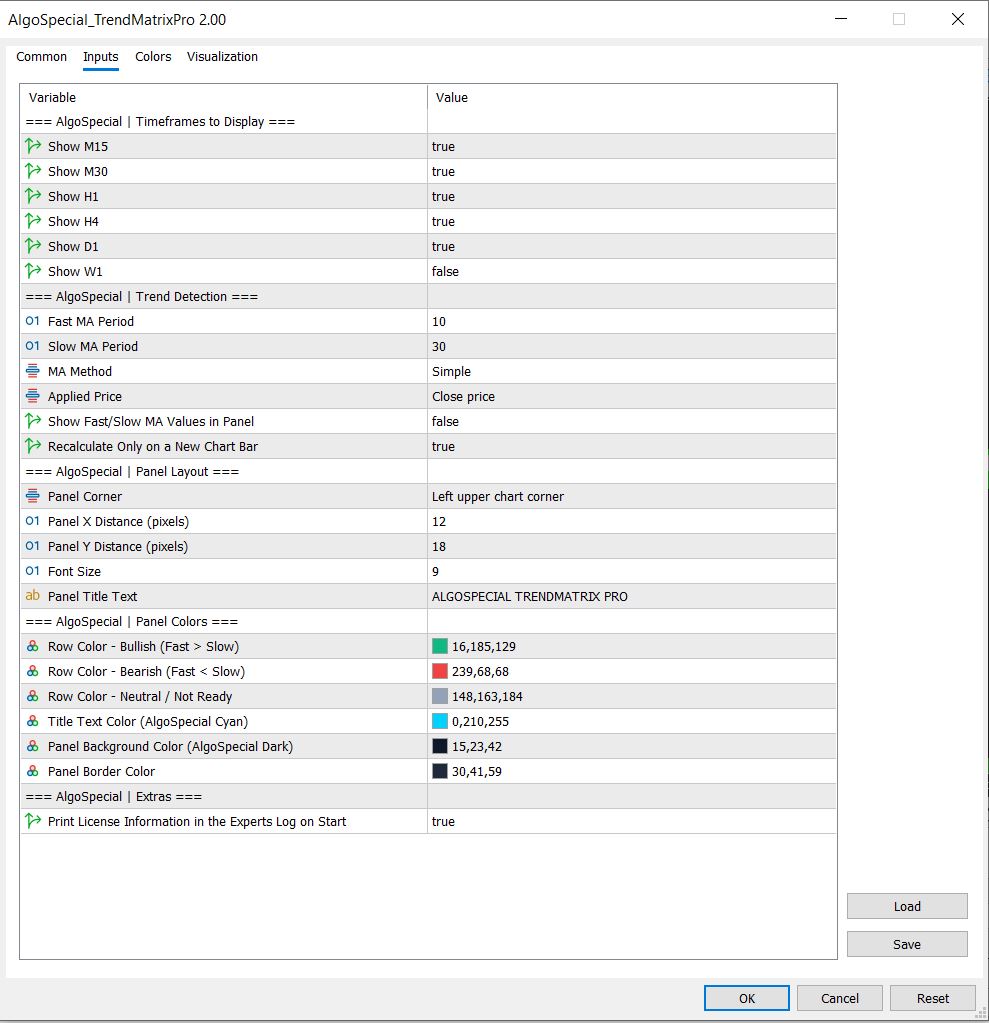The image size is (989, 1023).
Task: Select the Inputs tab
Action: coord(100,57)
